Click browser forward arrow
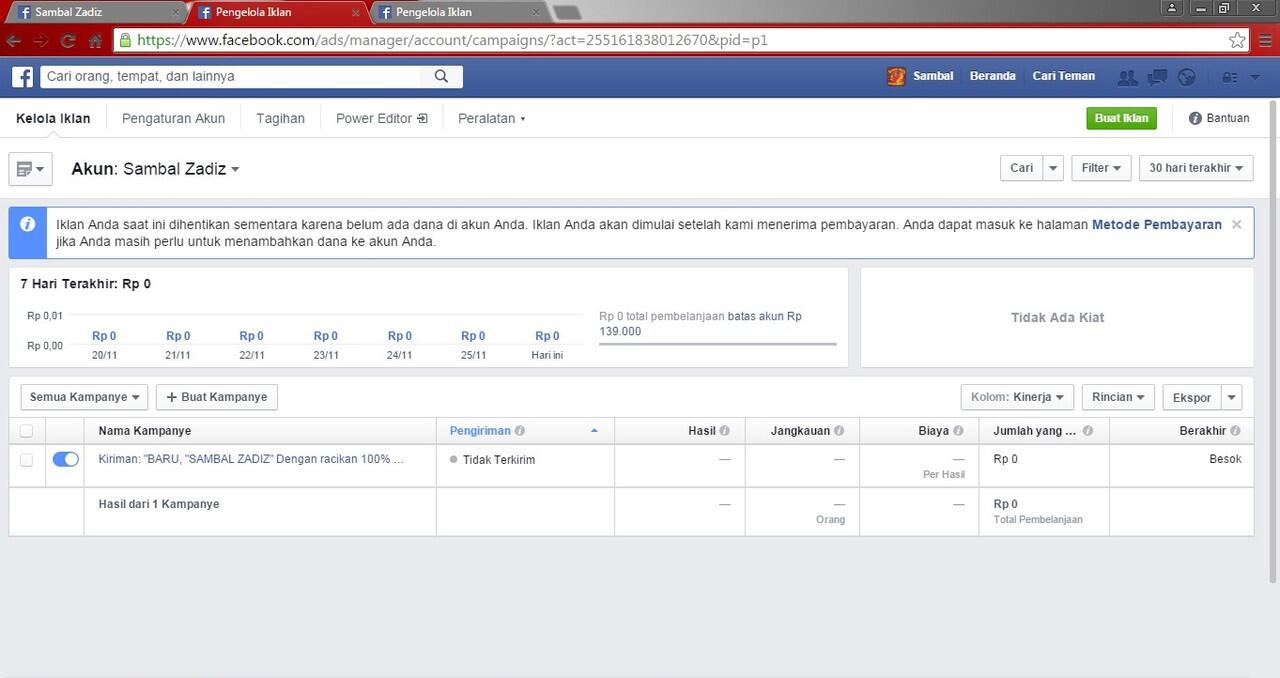This screenshot has width=1280, height=678. click(x=41, y=41)
